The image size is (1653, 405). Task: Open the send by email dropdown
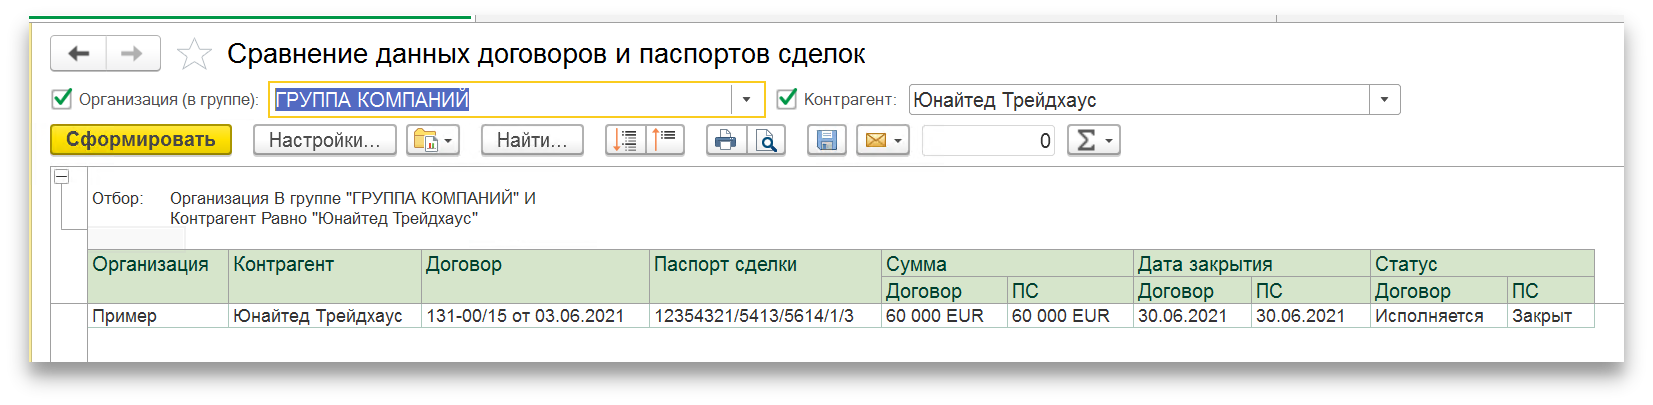click(x=882, y=140)
